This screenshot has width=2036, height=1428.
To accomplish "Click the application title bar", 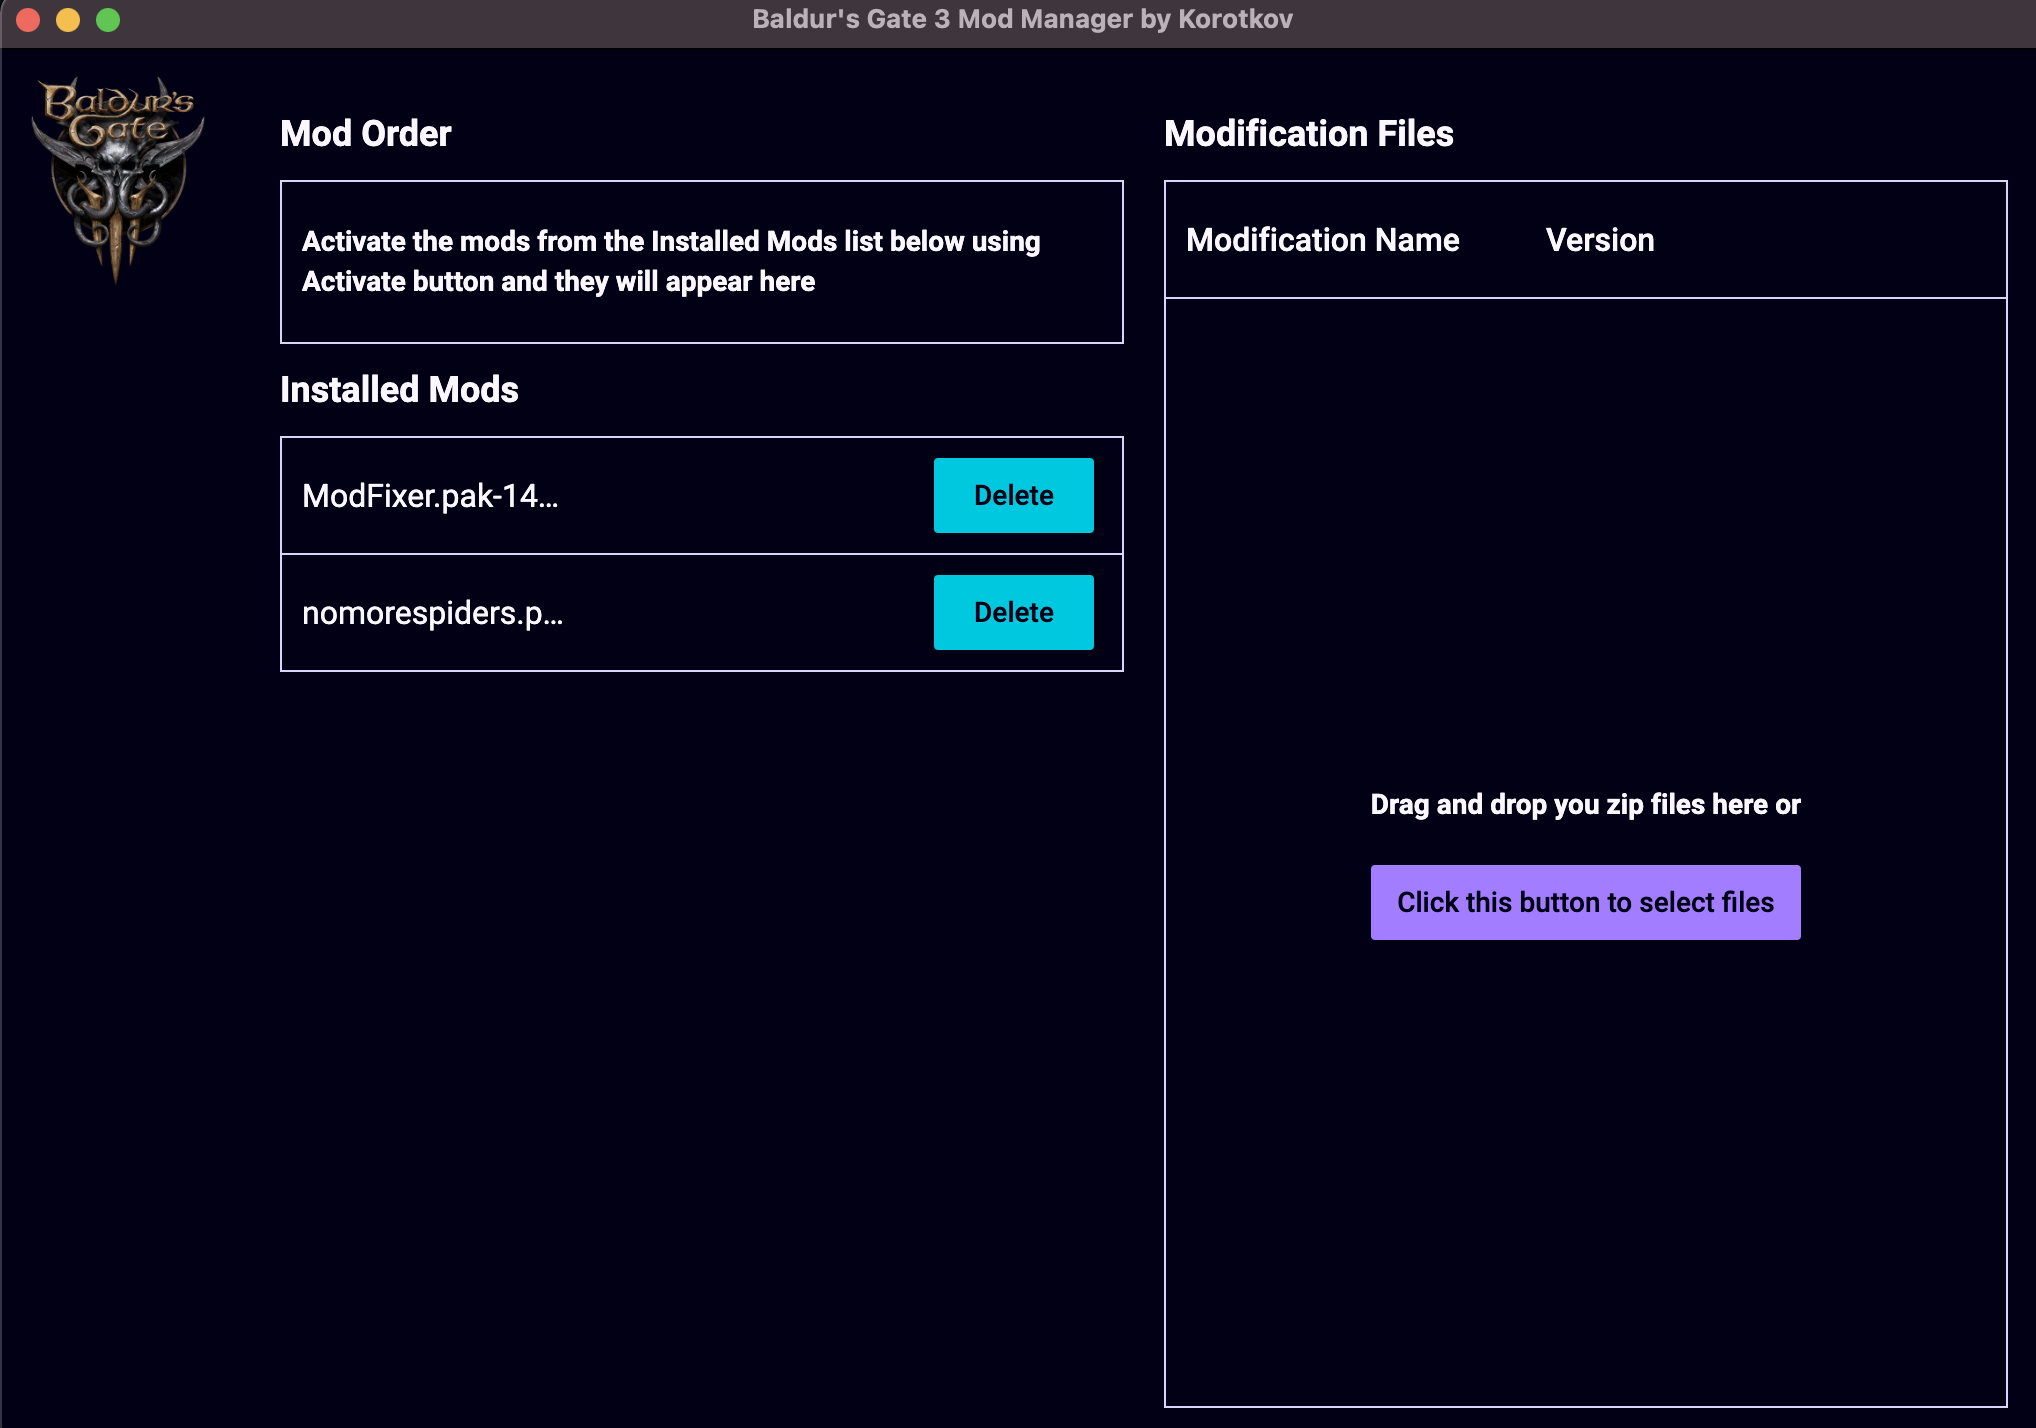I will pyautogui.click(x=1018, y=18).
